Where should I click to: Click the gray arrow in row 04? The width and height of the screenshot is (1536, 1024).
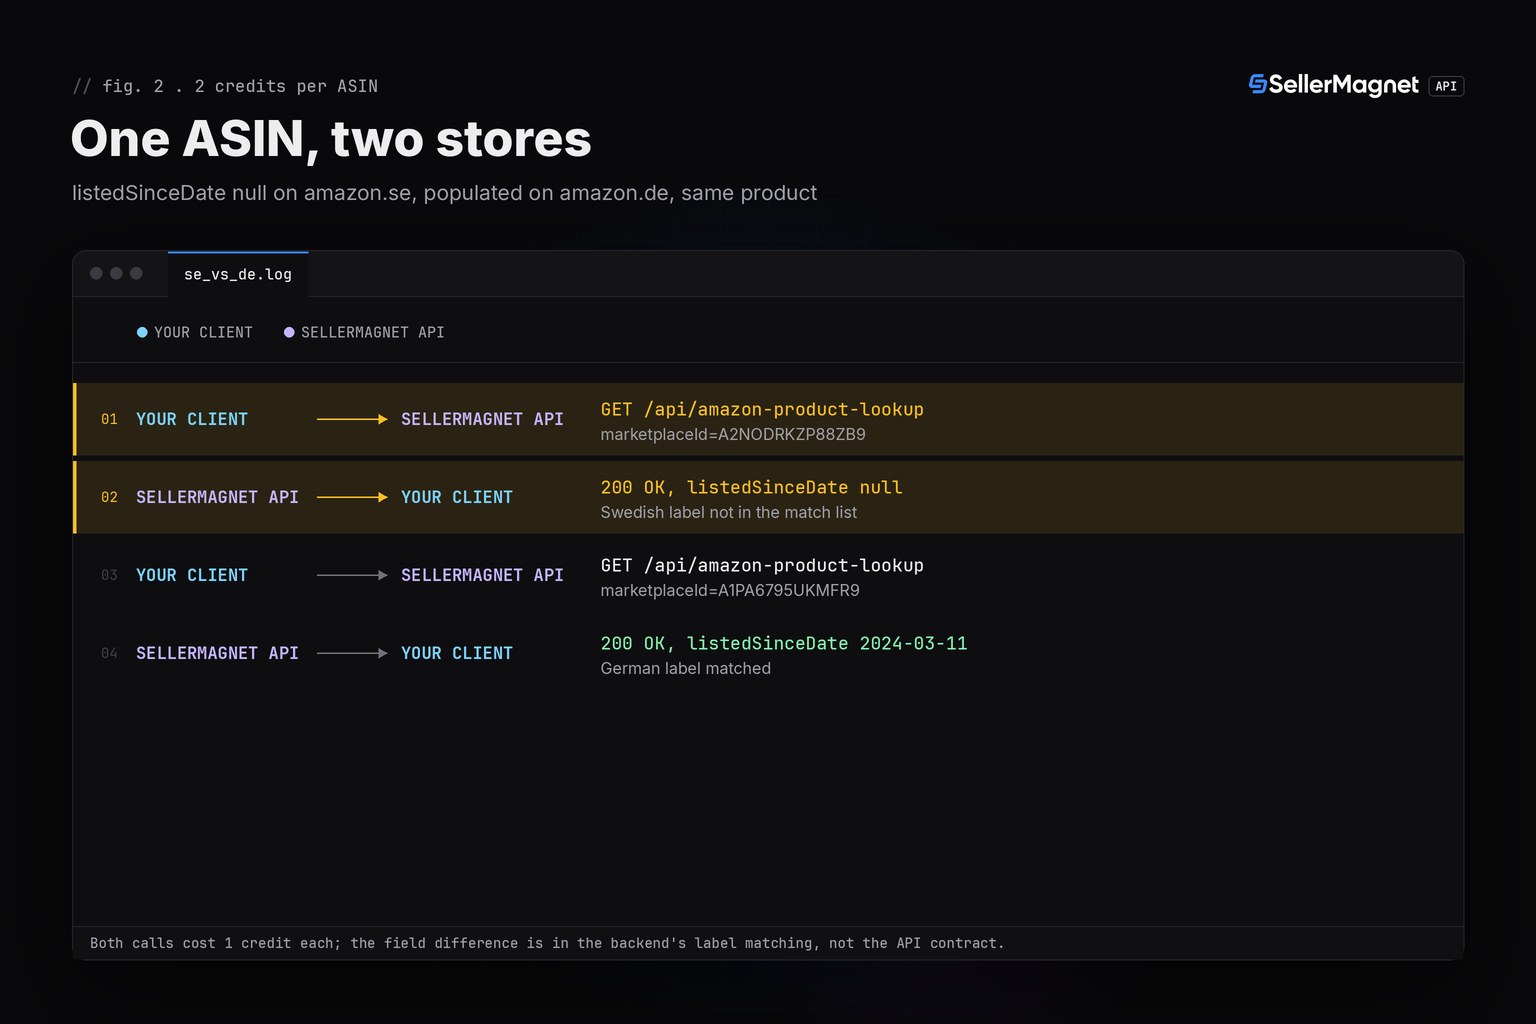tap(352, 653)
